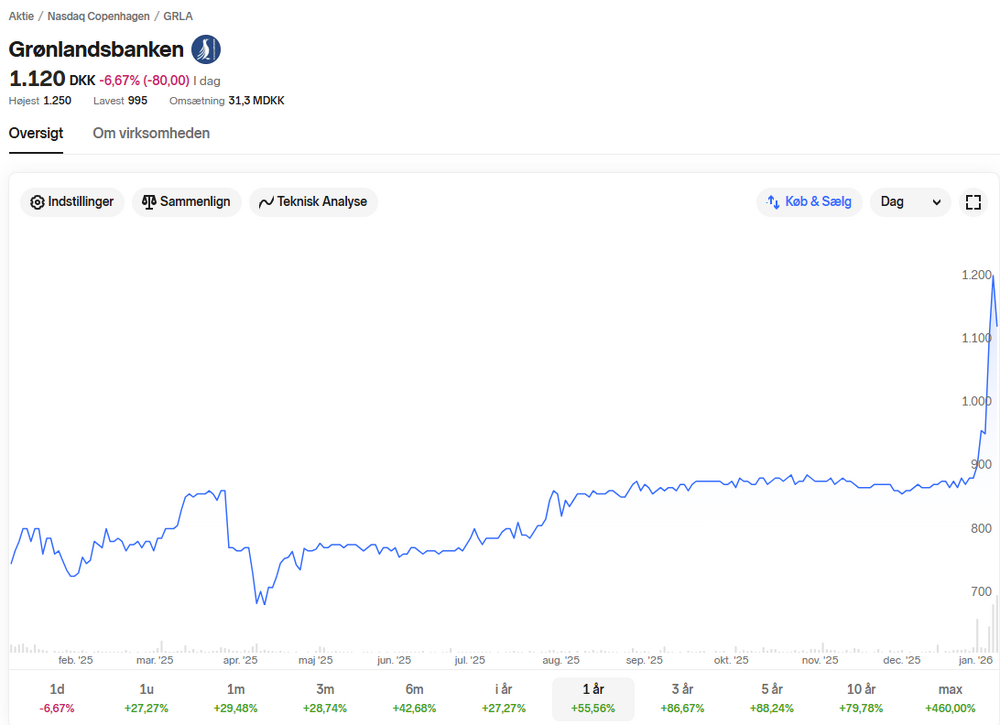Image resolution: width=1000 pixels, height=725 pixels.
Task: Open Teknisk Analyse chart tool
Action: point(313,202)
